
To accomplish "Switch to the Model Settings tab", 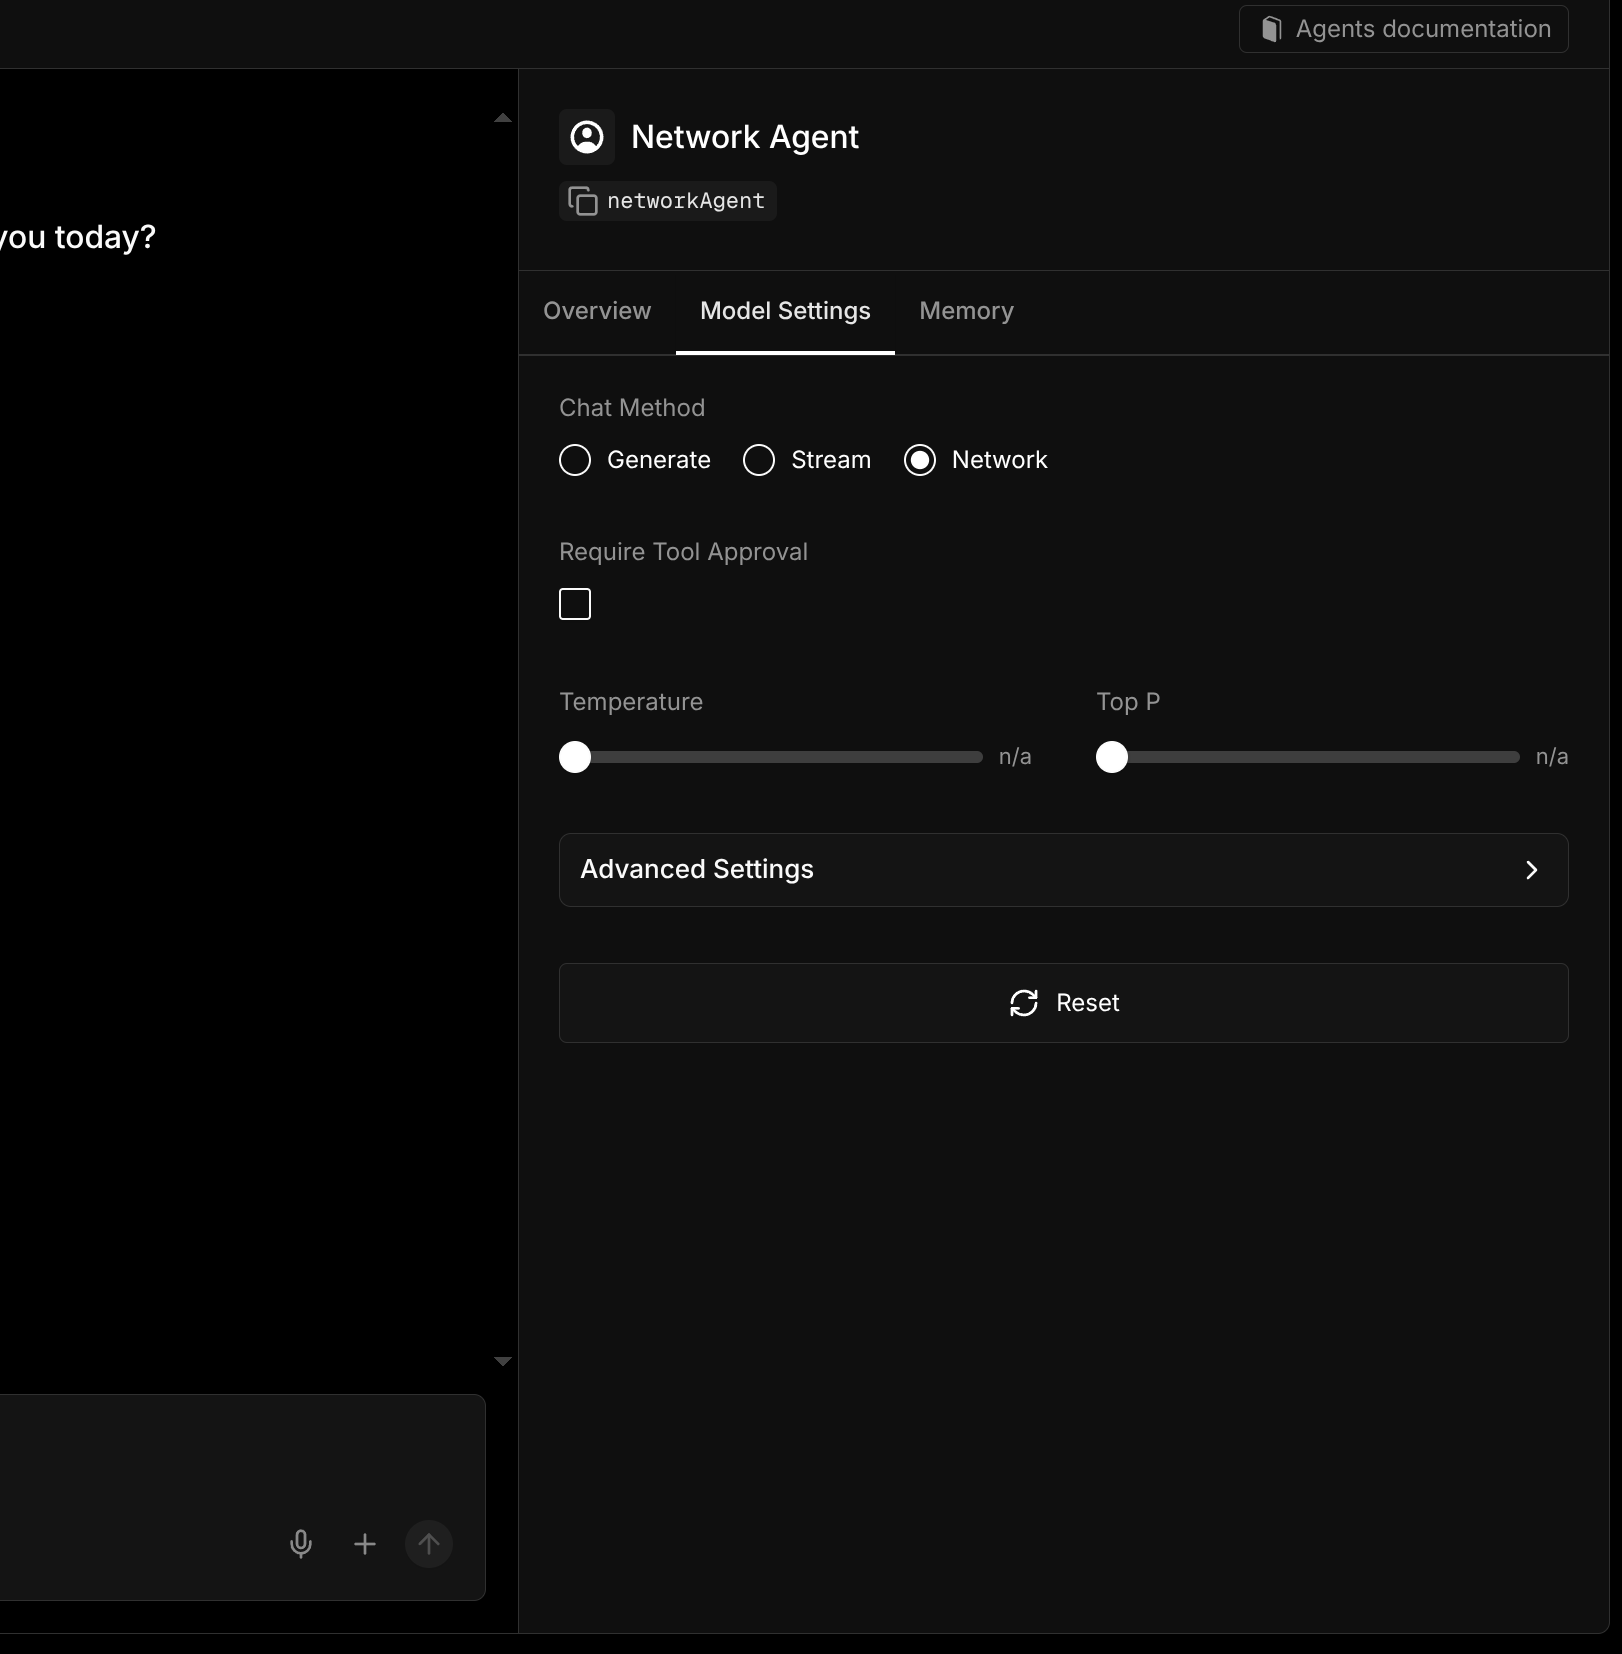I will click(785, 311).
